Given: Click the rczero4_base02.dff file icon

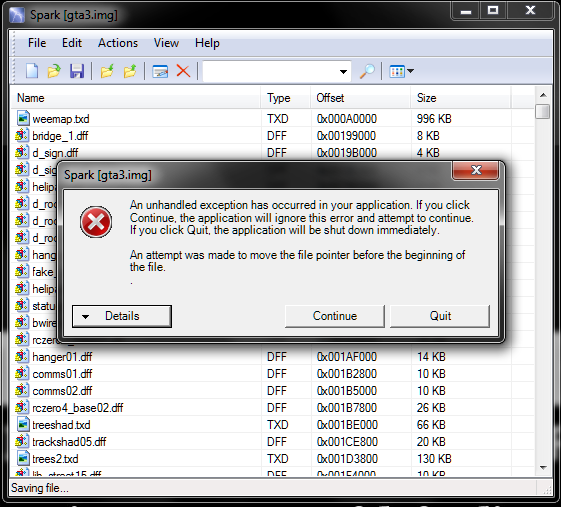Looking at the screenshot, I should click(x=21, y=407).
